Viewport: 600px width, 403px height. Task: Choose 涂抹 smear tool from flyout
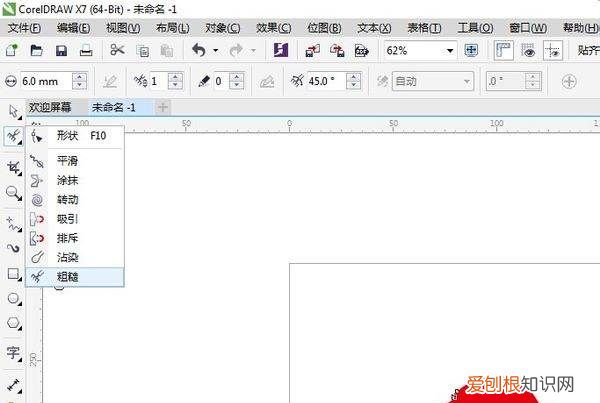tap(75, 180)
